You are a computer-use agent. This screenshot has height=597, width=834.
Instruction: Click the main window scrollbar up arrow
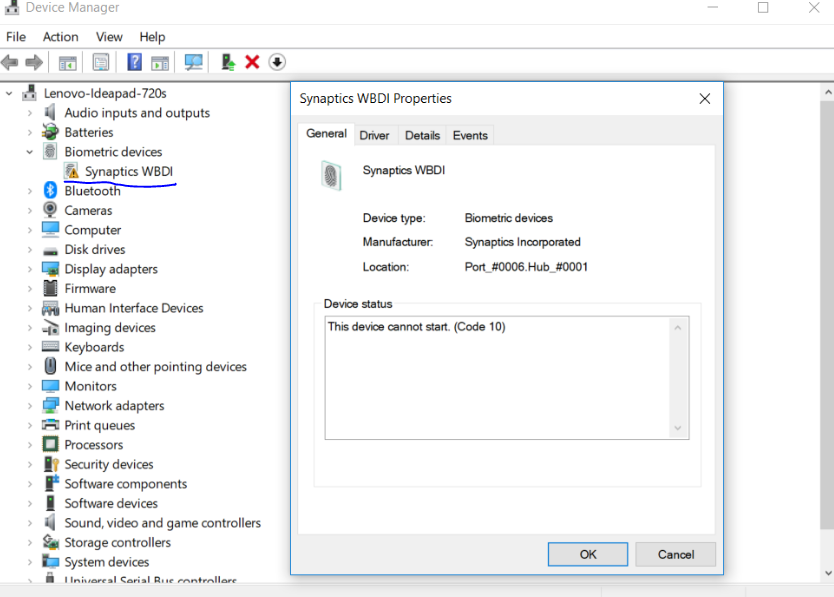coord(828,93)
